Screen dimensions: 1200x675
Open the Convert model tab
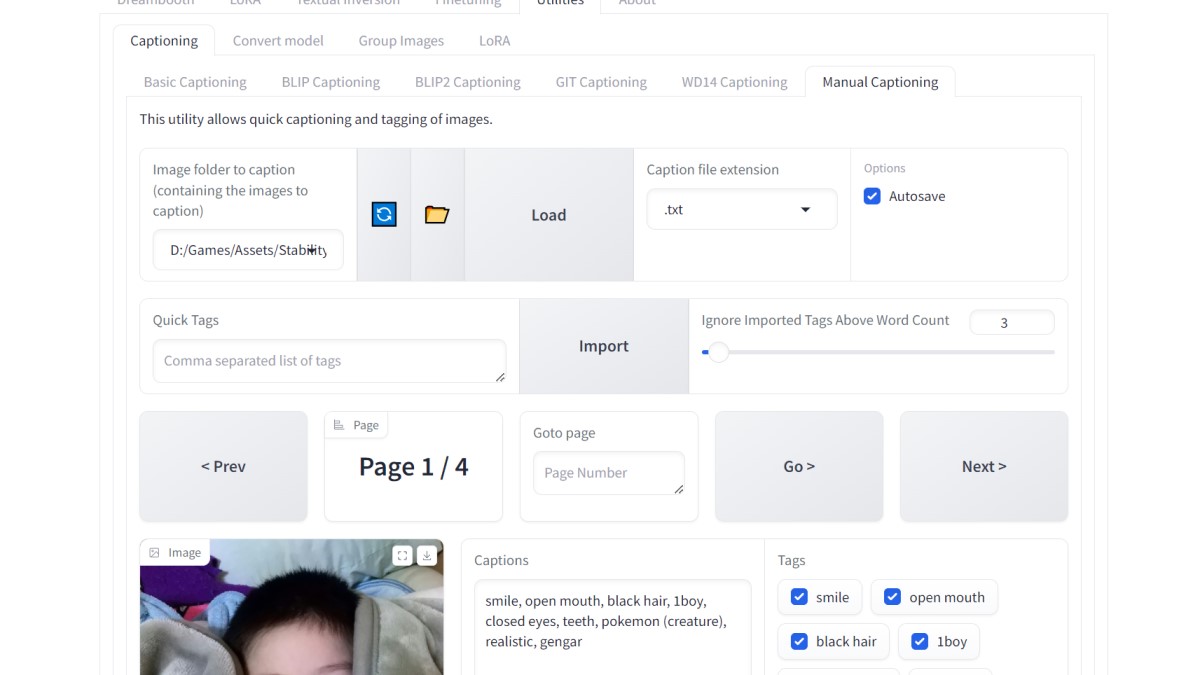[x=278, y=41]
